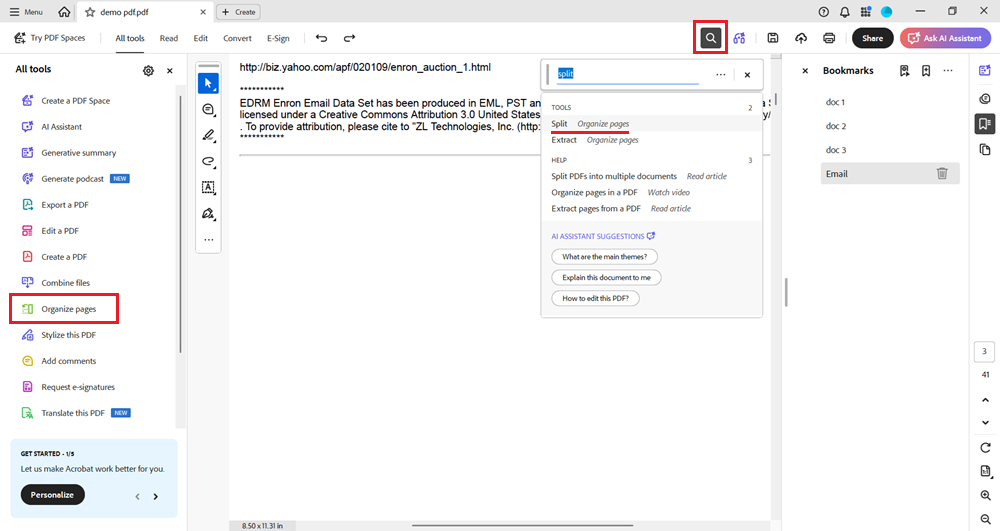Close the search box
Viewport: 1001px width, 531px height.
[748, 75]
